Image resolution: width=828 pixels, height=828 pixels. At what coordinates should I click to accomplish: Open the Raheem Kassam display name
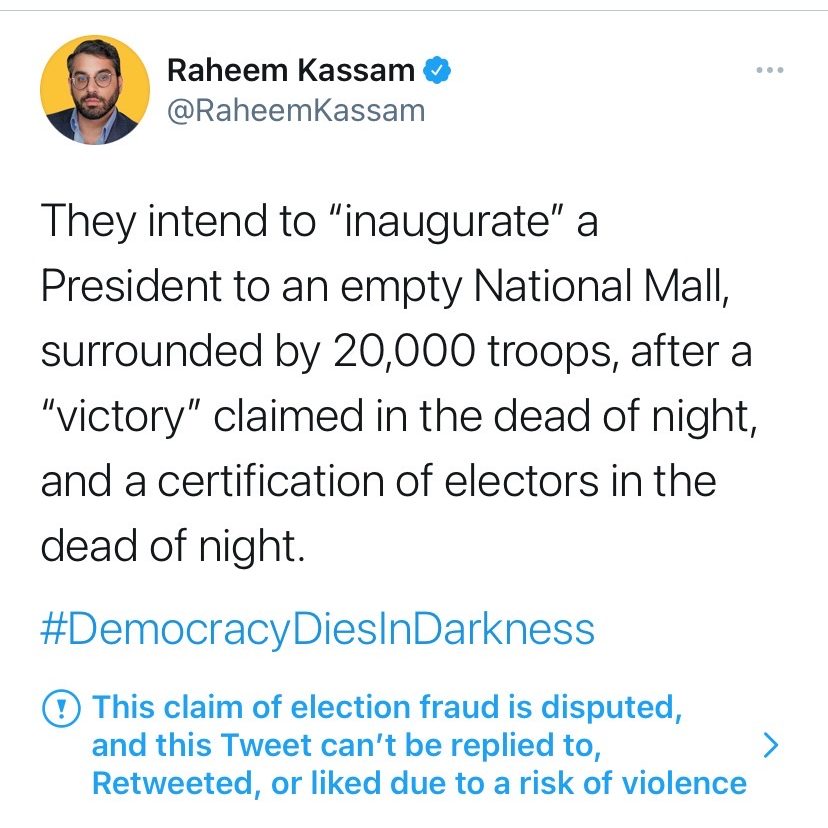[x=291, y=70]
